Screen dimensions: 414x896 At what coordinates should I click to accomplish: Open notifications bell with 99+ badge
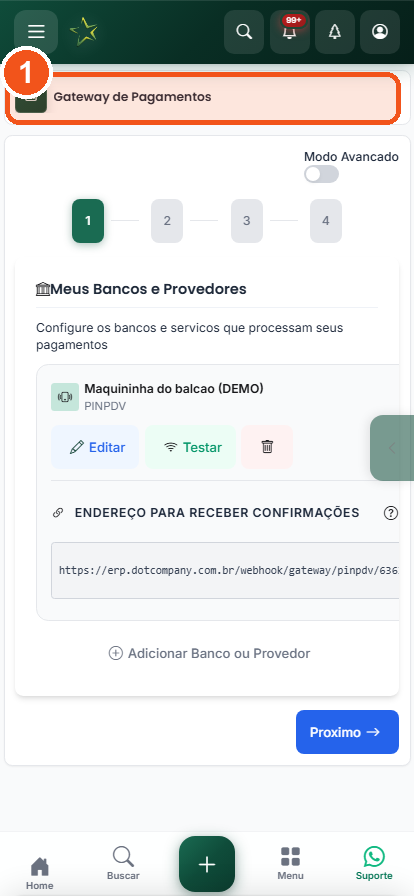tap(290, 32)
